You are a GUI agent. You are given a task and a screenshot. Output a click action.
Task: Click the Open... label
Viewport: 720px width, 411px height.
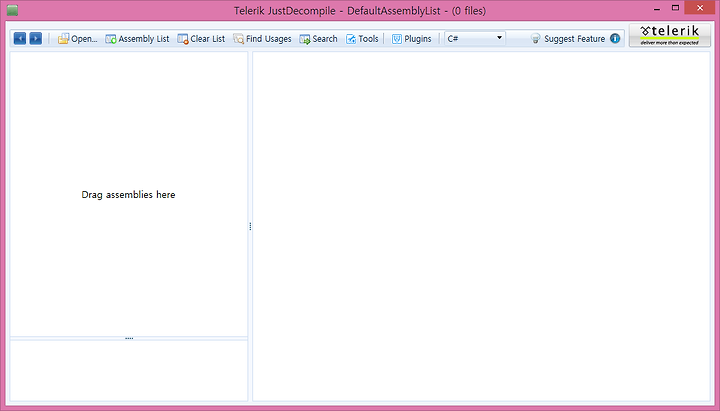pos(84,39)
